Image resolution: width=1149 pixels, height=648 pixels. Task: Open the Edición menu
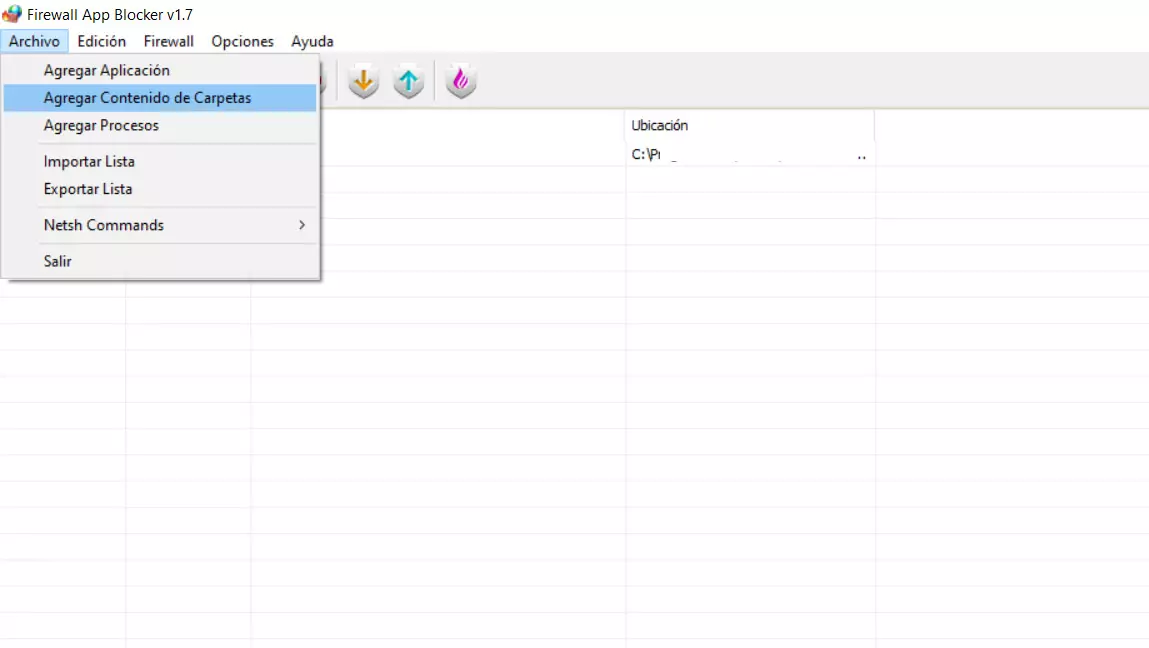pos(102,41)
